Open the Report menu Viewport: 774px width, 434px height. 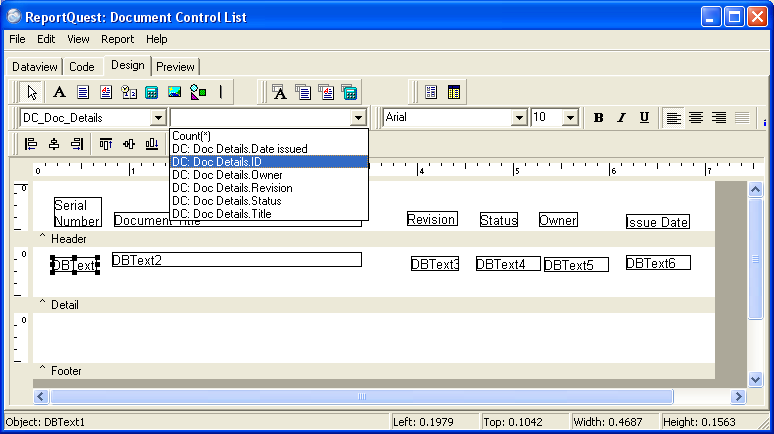point(117,39)
